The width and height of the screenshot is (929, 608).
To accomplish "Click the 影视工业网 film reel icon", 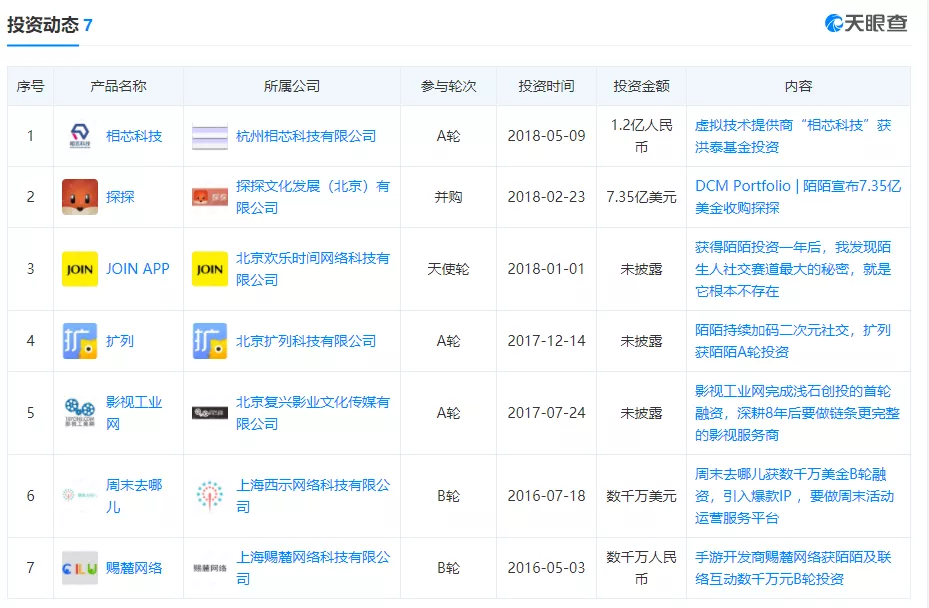I will tap(80, 413).
